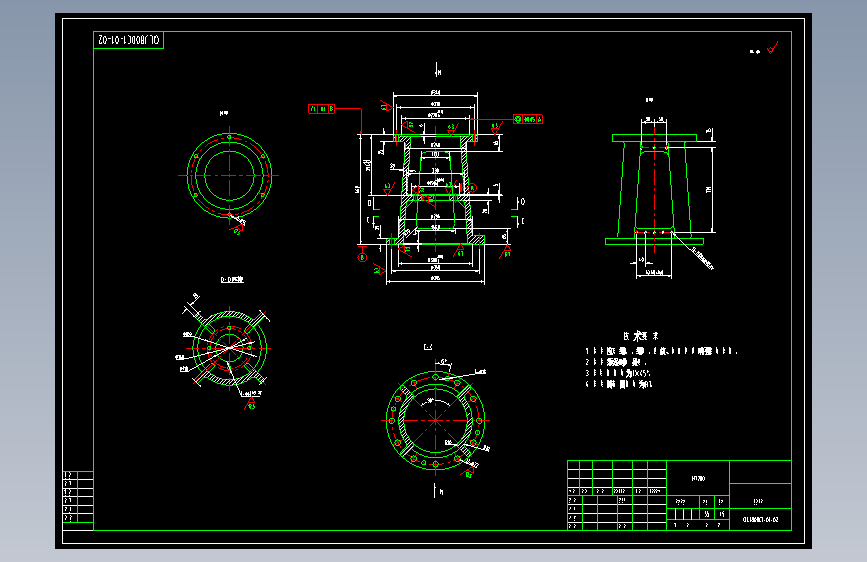Screen dimensions: 867x562
Task: Click the technical requirements notes heading
Action: pos(640,336)
